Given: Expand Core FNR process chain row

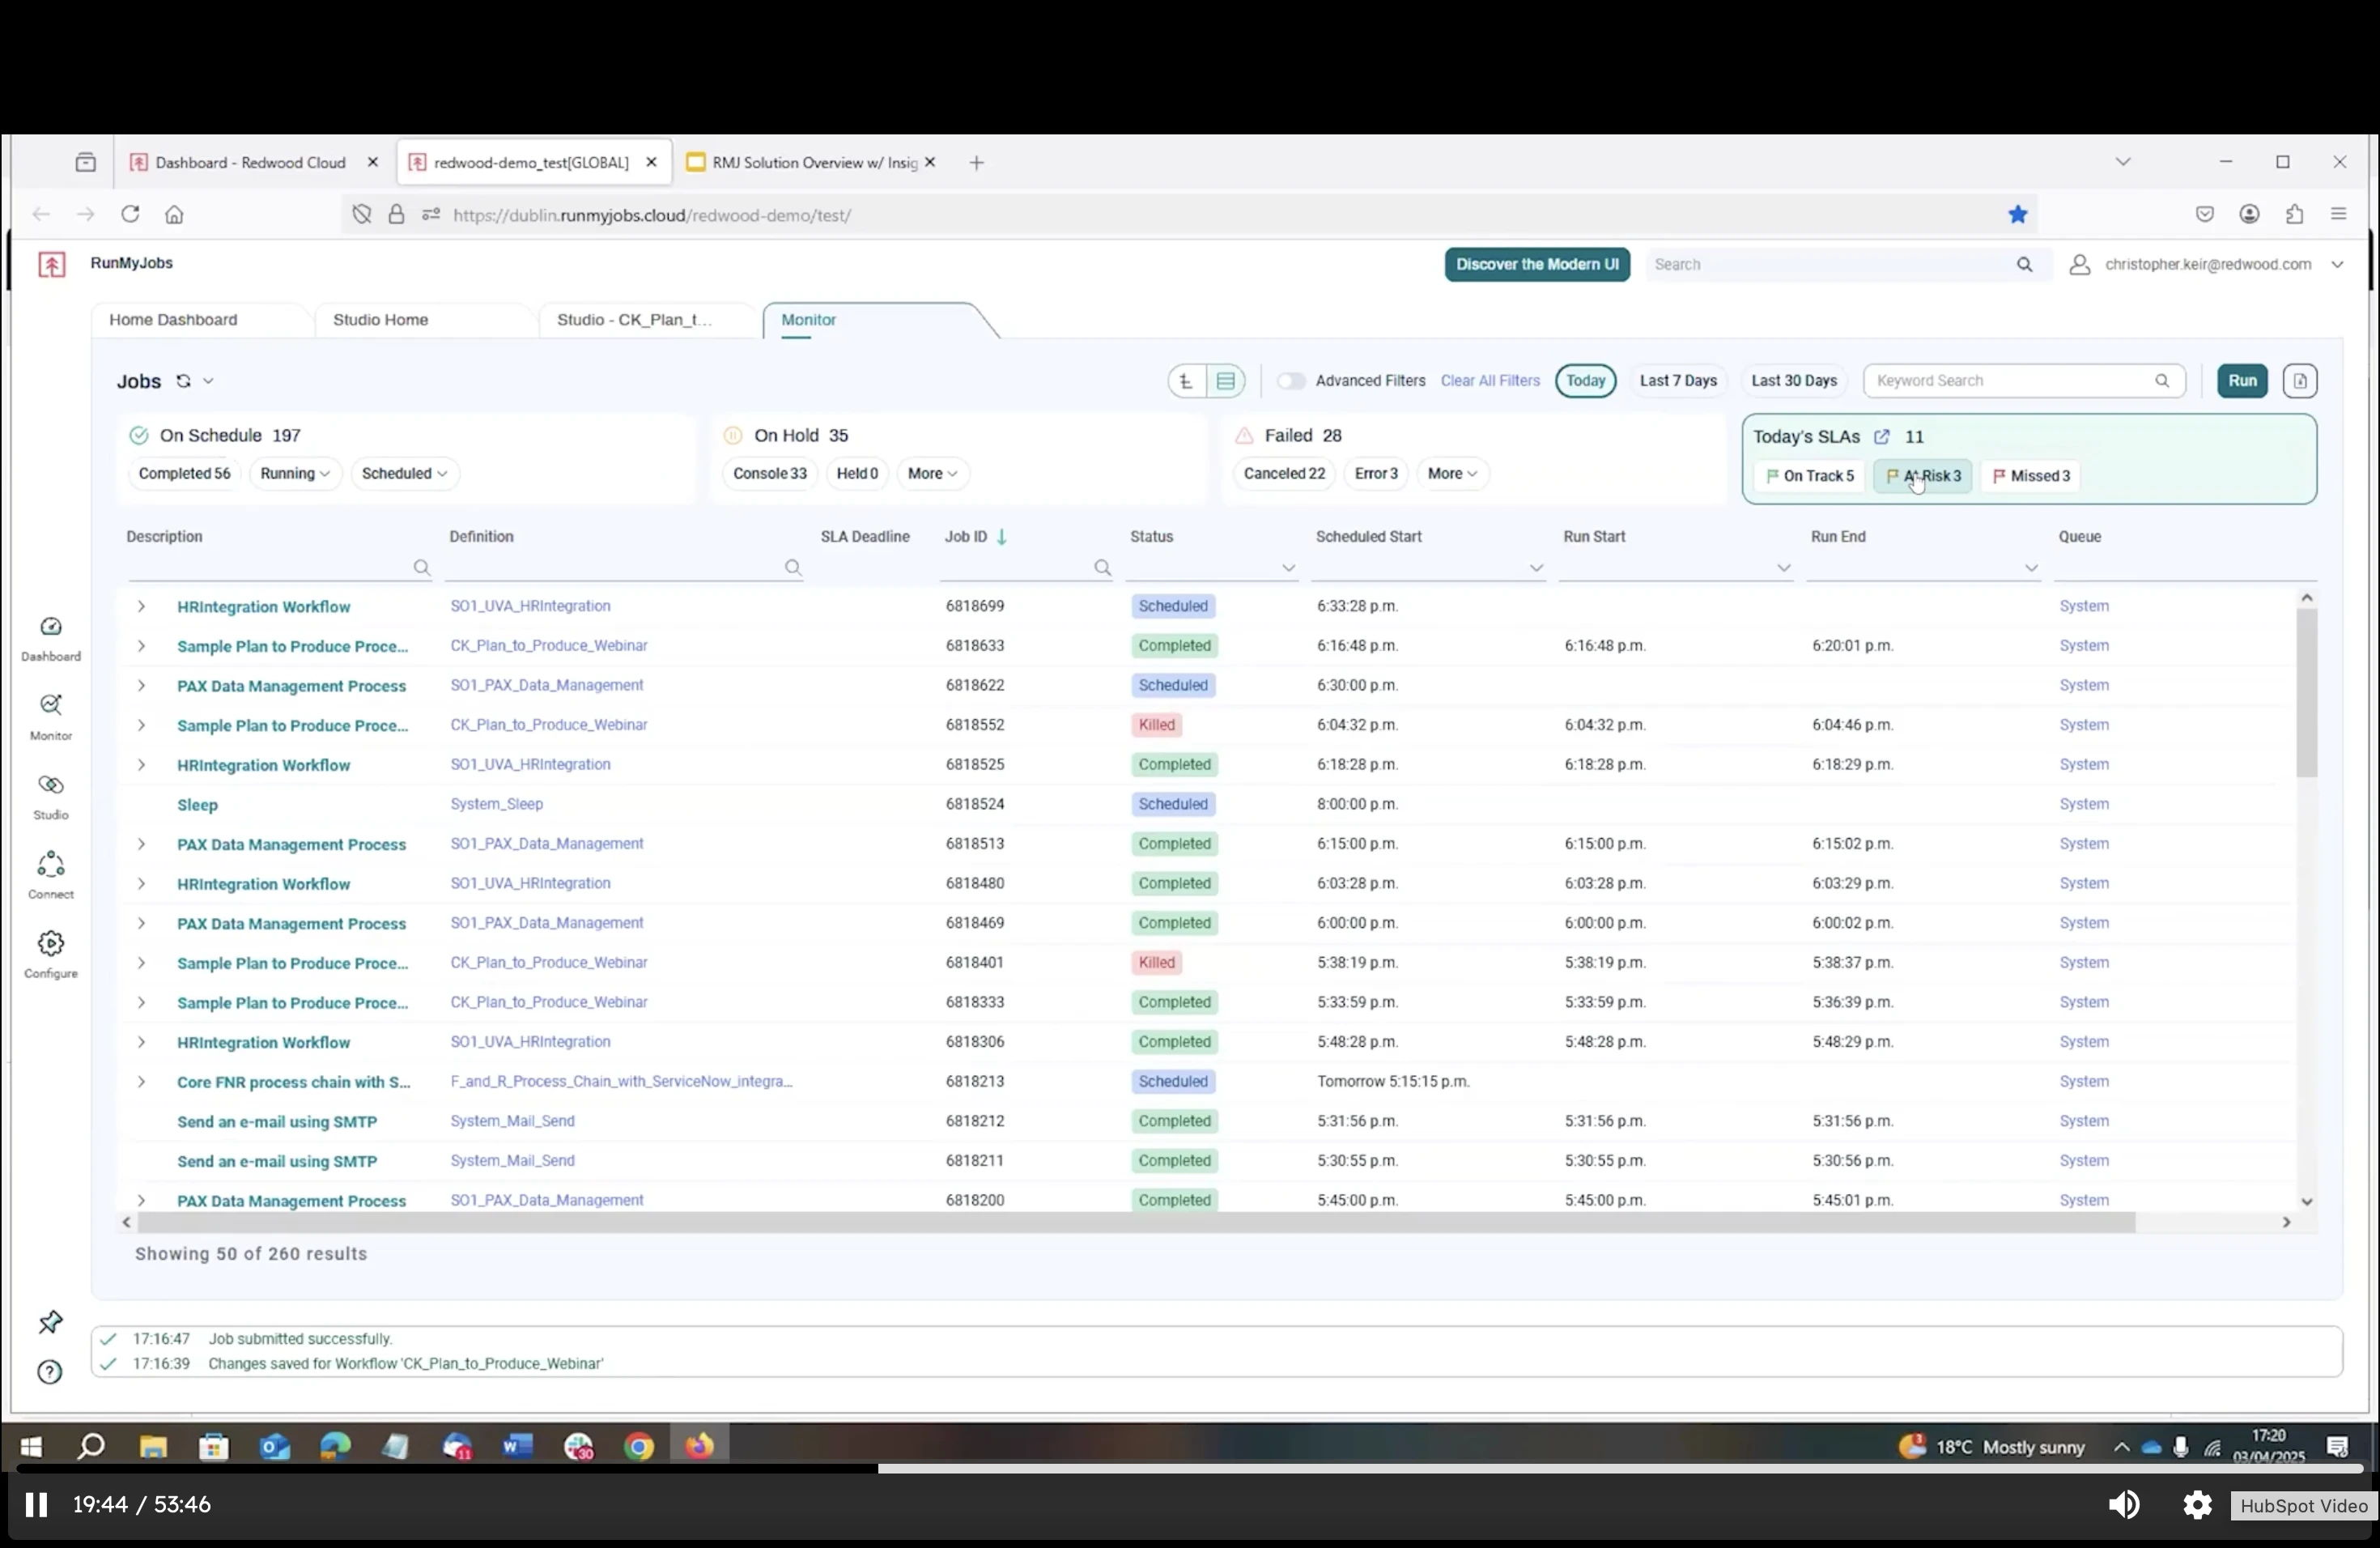Looking at the screenshot, I should point(141,1082).
